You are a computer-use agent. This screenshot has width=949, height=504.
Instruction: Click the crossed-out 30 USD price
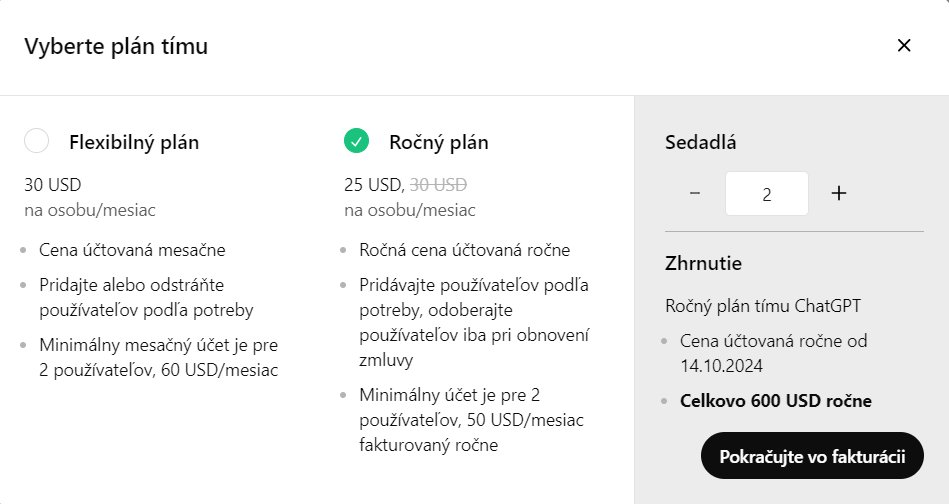[x=438, y=185]
